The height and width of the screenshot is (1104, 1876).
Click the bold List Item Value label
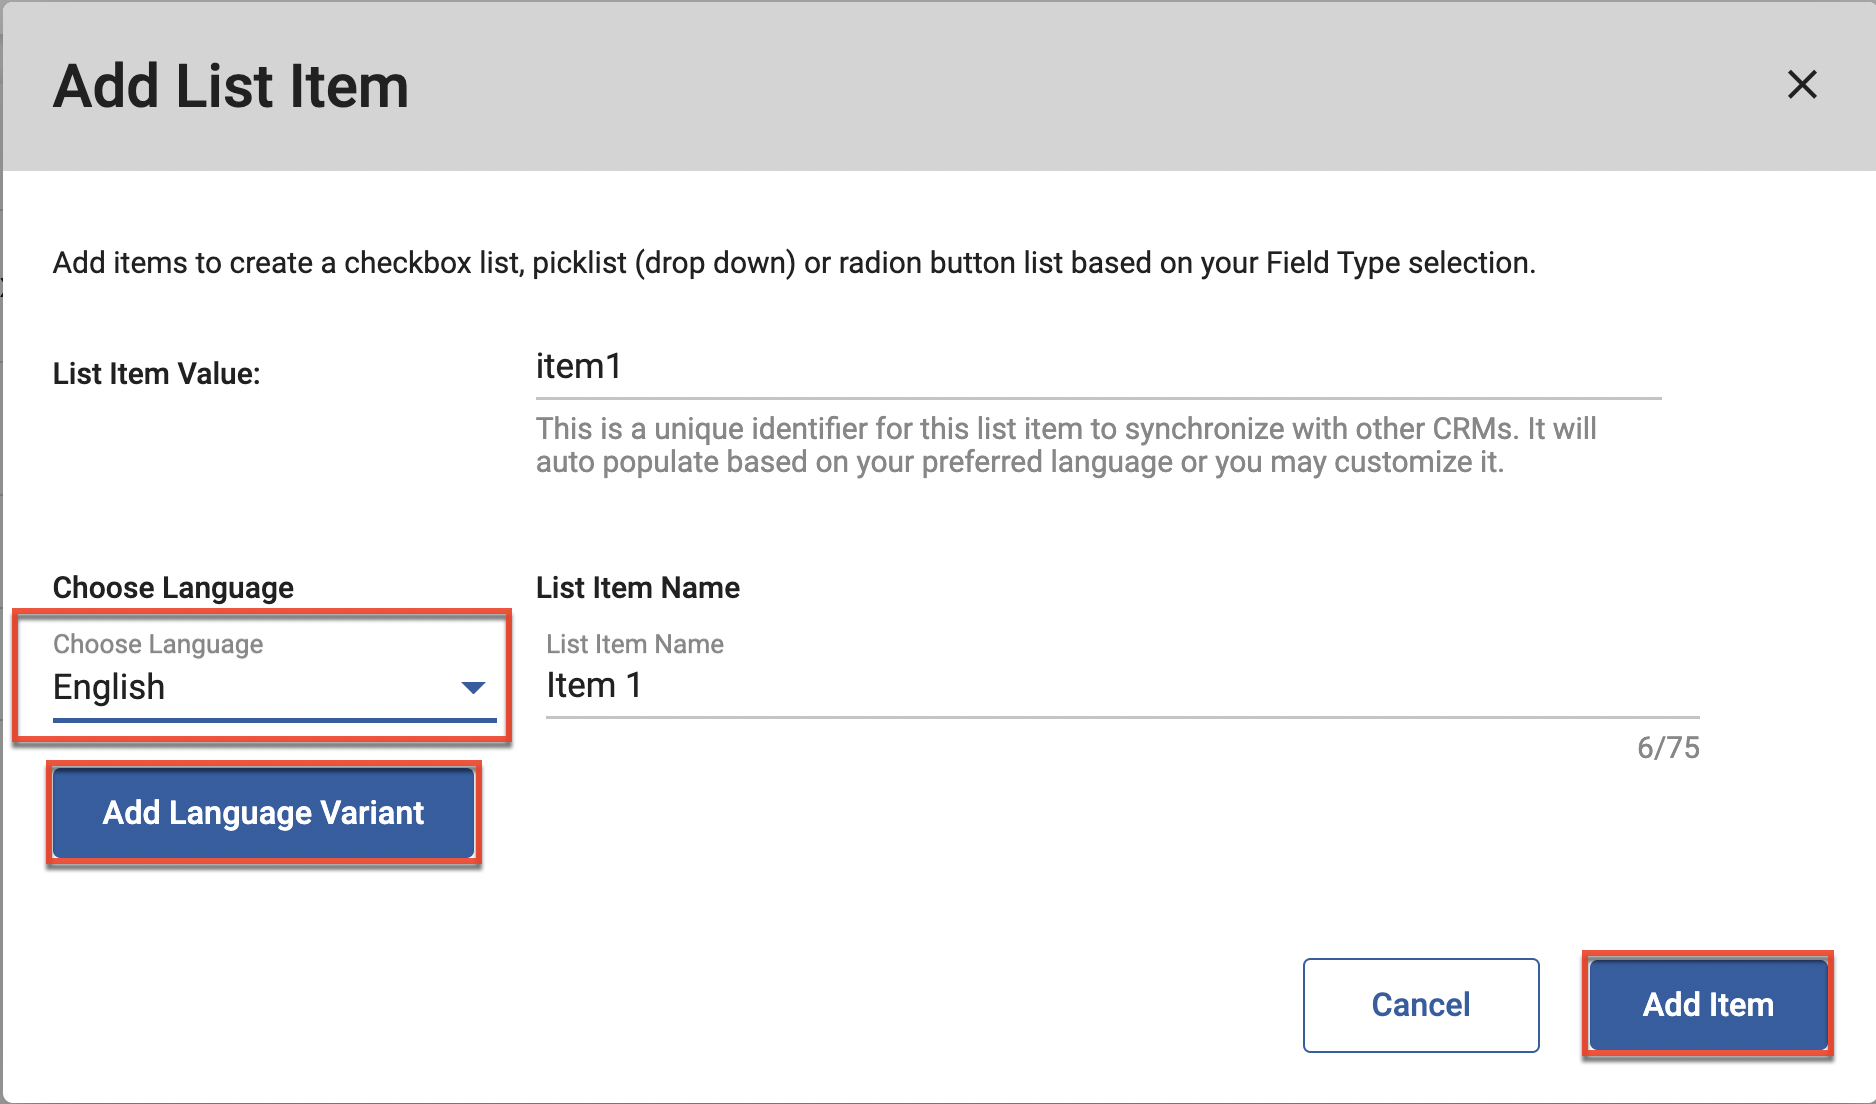coord(157,374)
